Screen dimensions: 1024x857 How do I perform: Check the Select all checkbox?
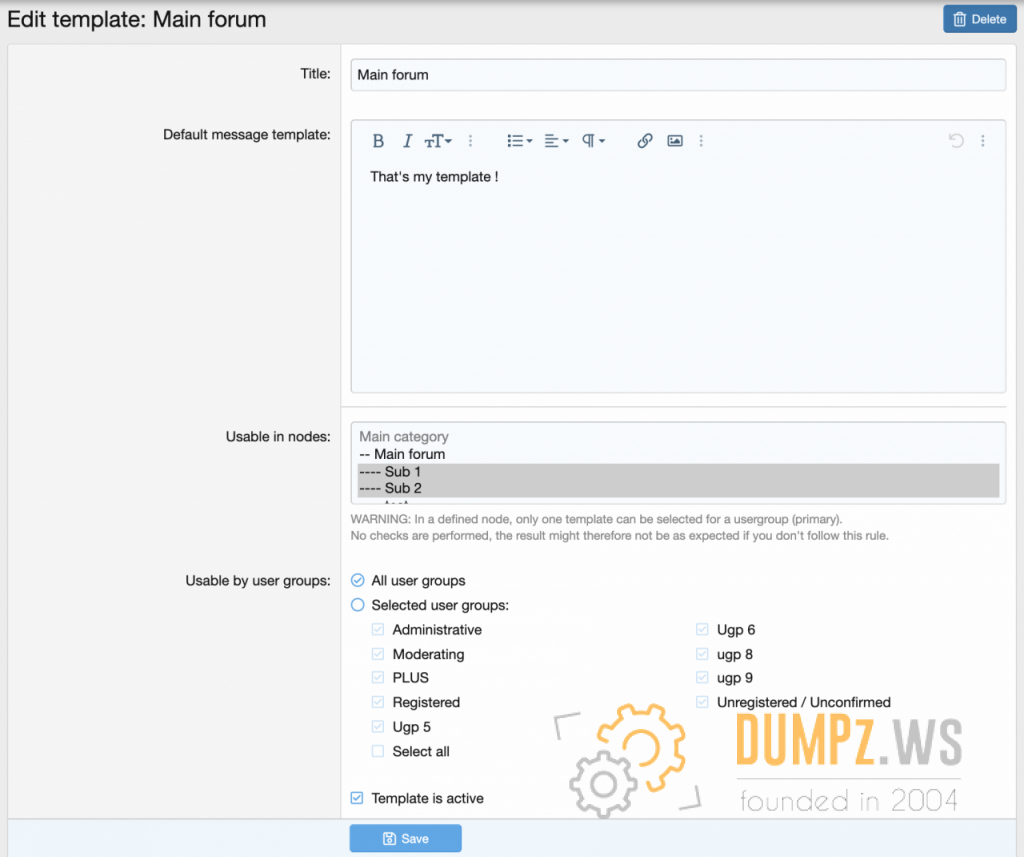tap(378, 751)
